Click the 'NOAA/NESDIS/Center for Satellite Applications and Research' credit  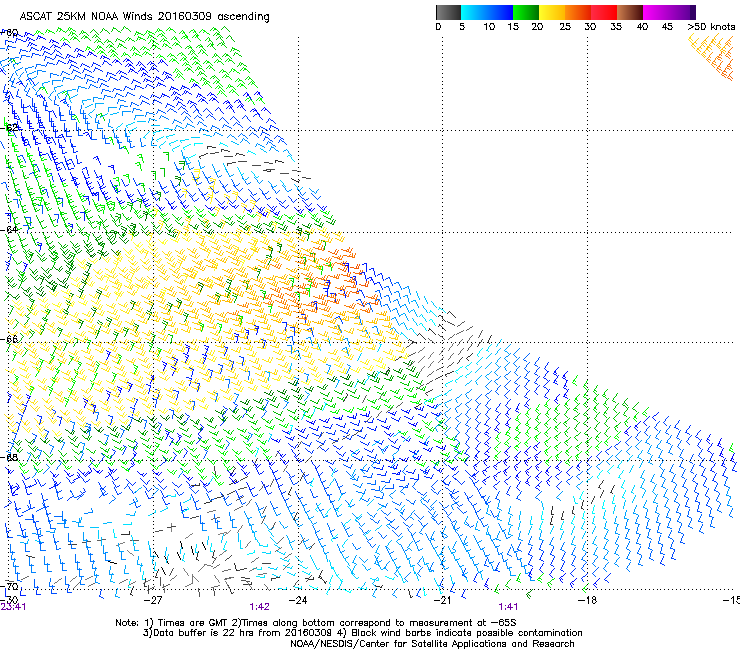click(x=432, y=644)
